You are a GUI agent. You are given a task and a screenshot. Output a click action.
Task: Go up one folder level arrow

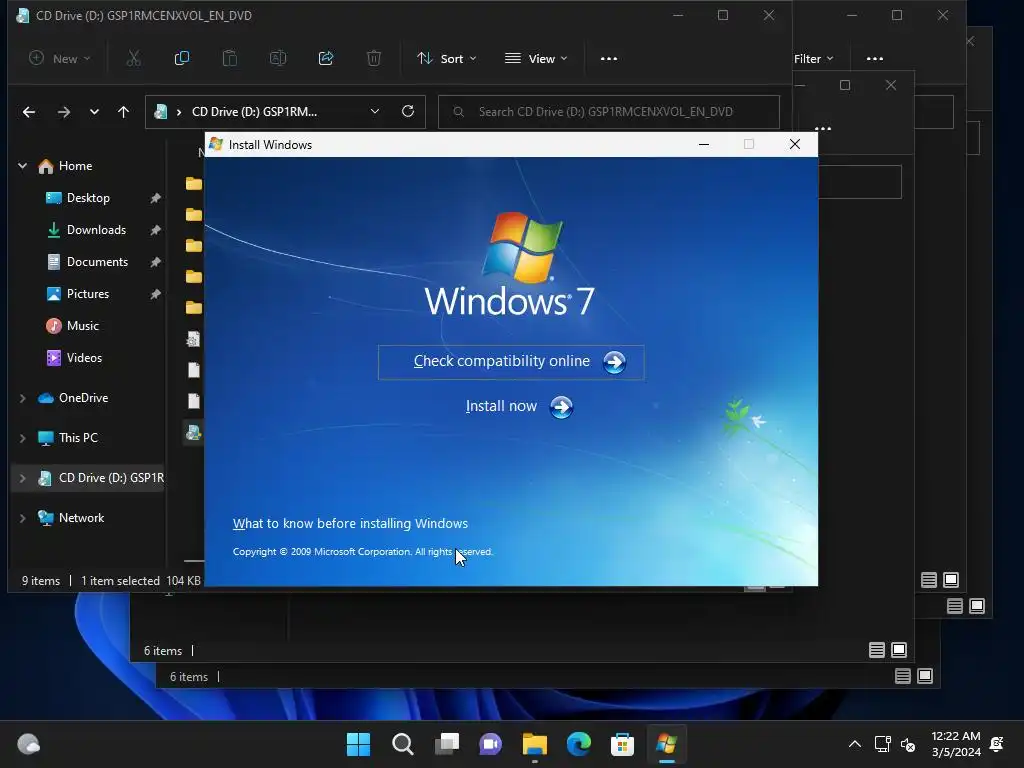(123, 112)
